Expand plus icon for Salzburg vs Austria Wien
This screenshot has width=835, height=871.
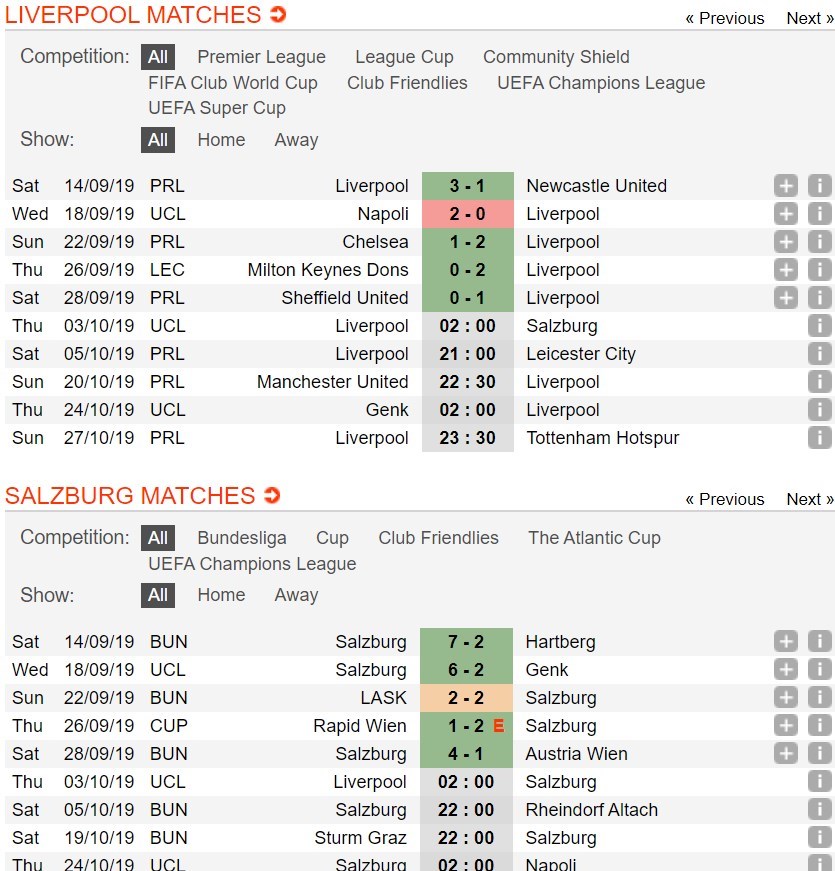pyautogui.click(x=786, y=754)
